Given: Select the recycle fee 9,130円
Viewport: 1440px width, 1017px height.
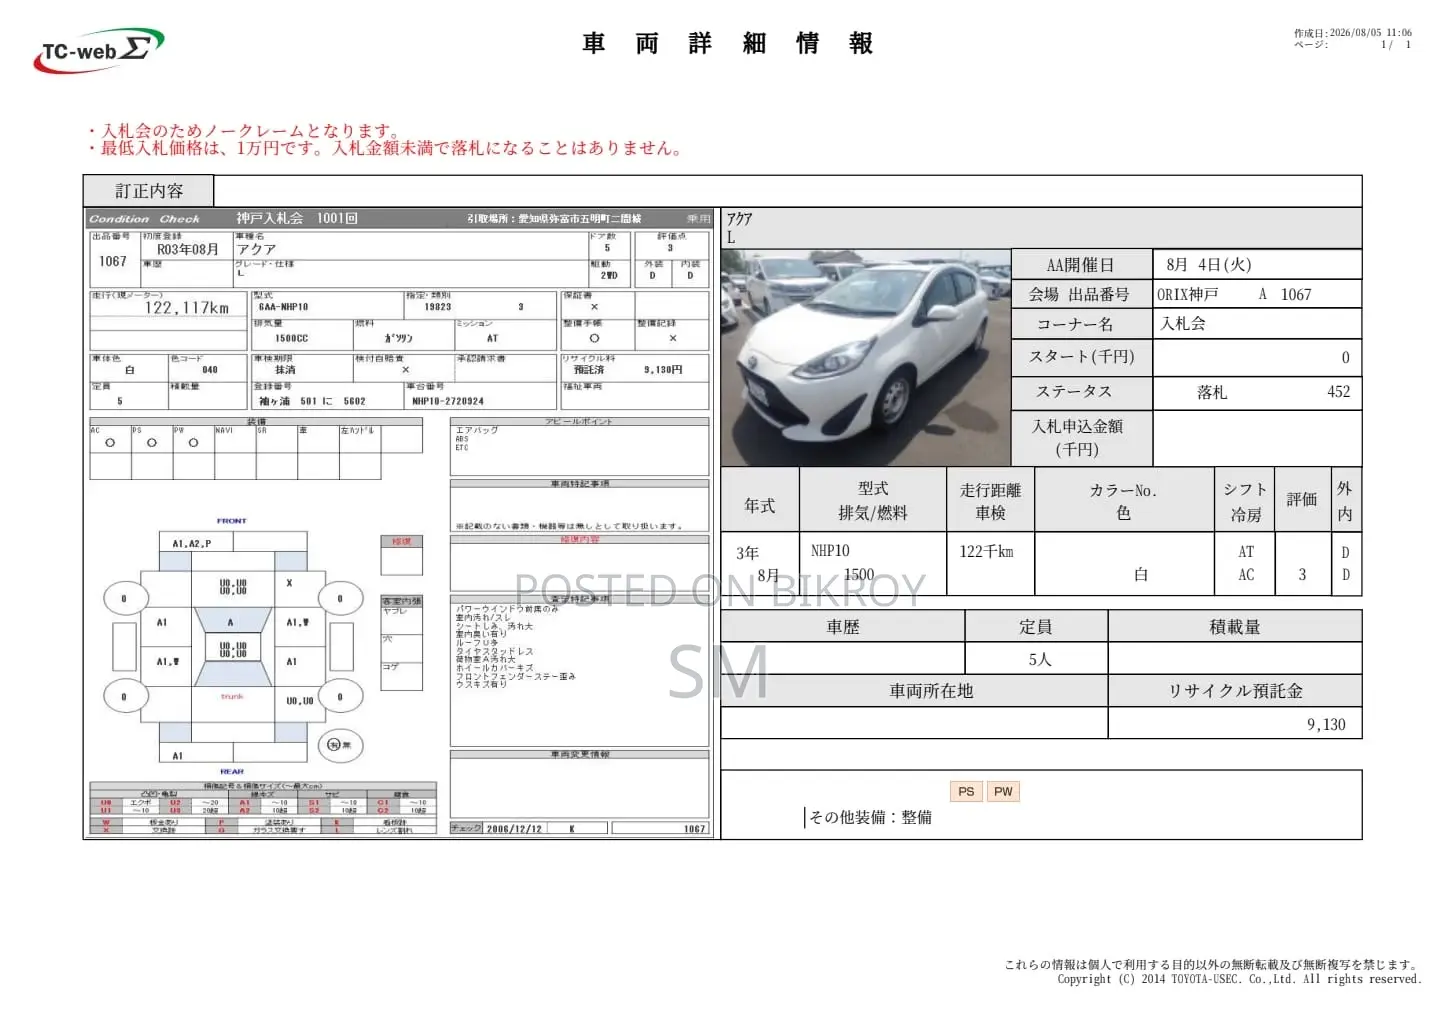Looking at the screenshot, I should [663, 370].
